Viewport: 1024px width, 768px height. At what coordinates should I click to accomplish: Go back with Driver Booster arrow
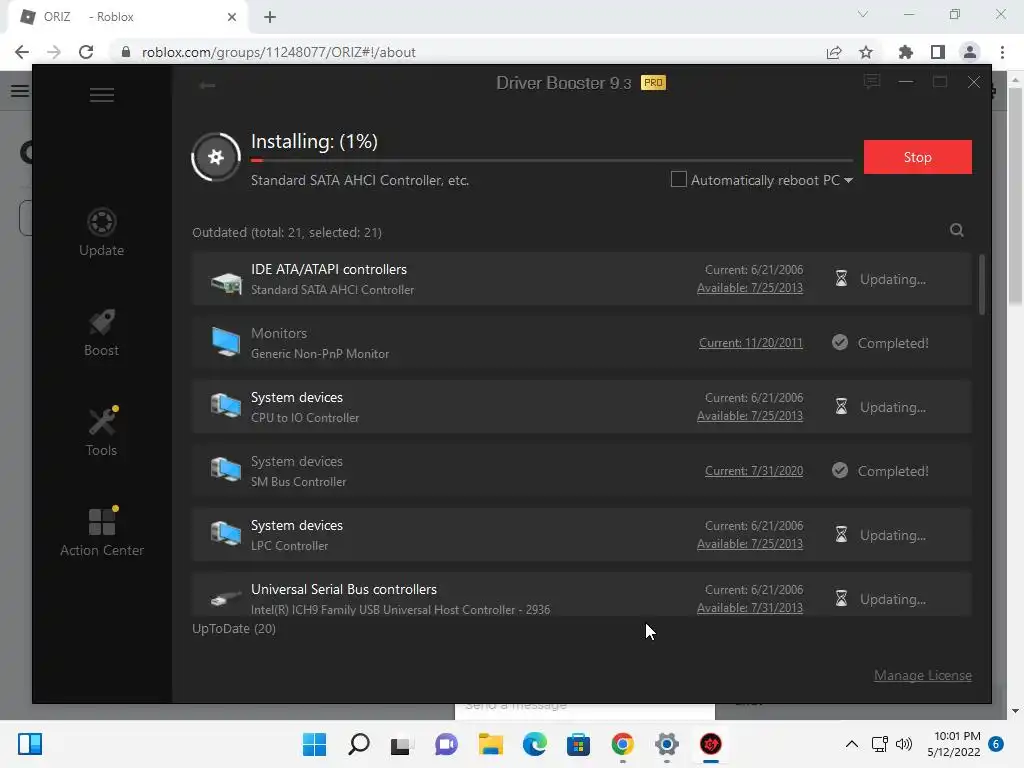(x=207, y=85)
